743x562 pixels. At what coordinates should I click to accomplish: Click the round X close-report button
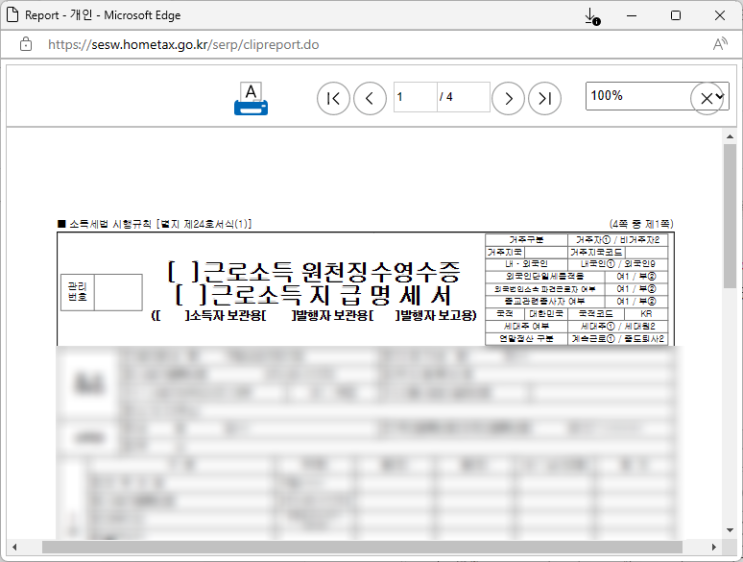[x=707, y=99]
